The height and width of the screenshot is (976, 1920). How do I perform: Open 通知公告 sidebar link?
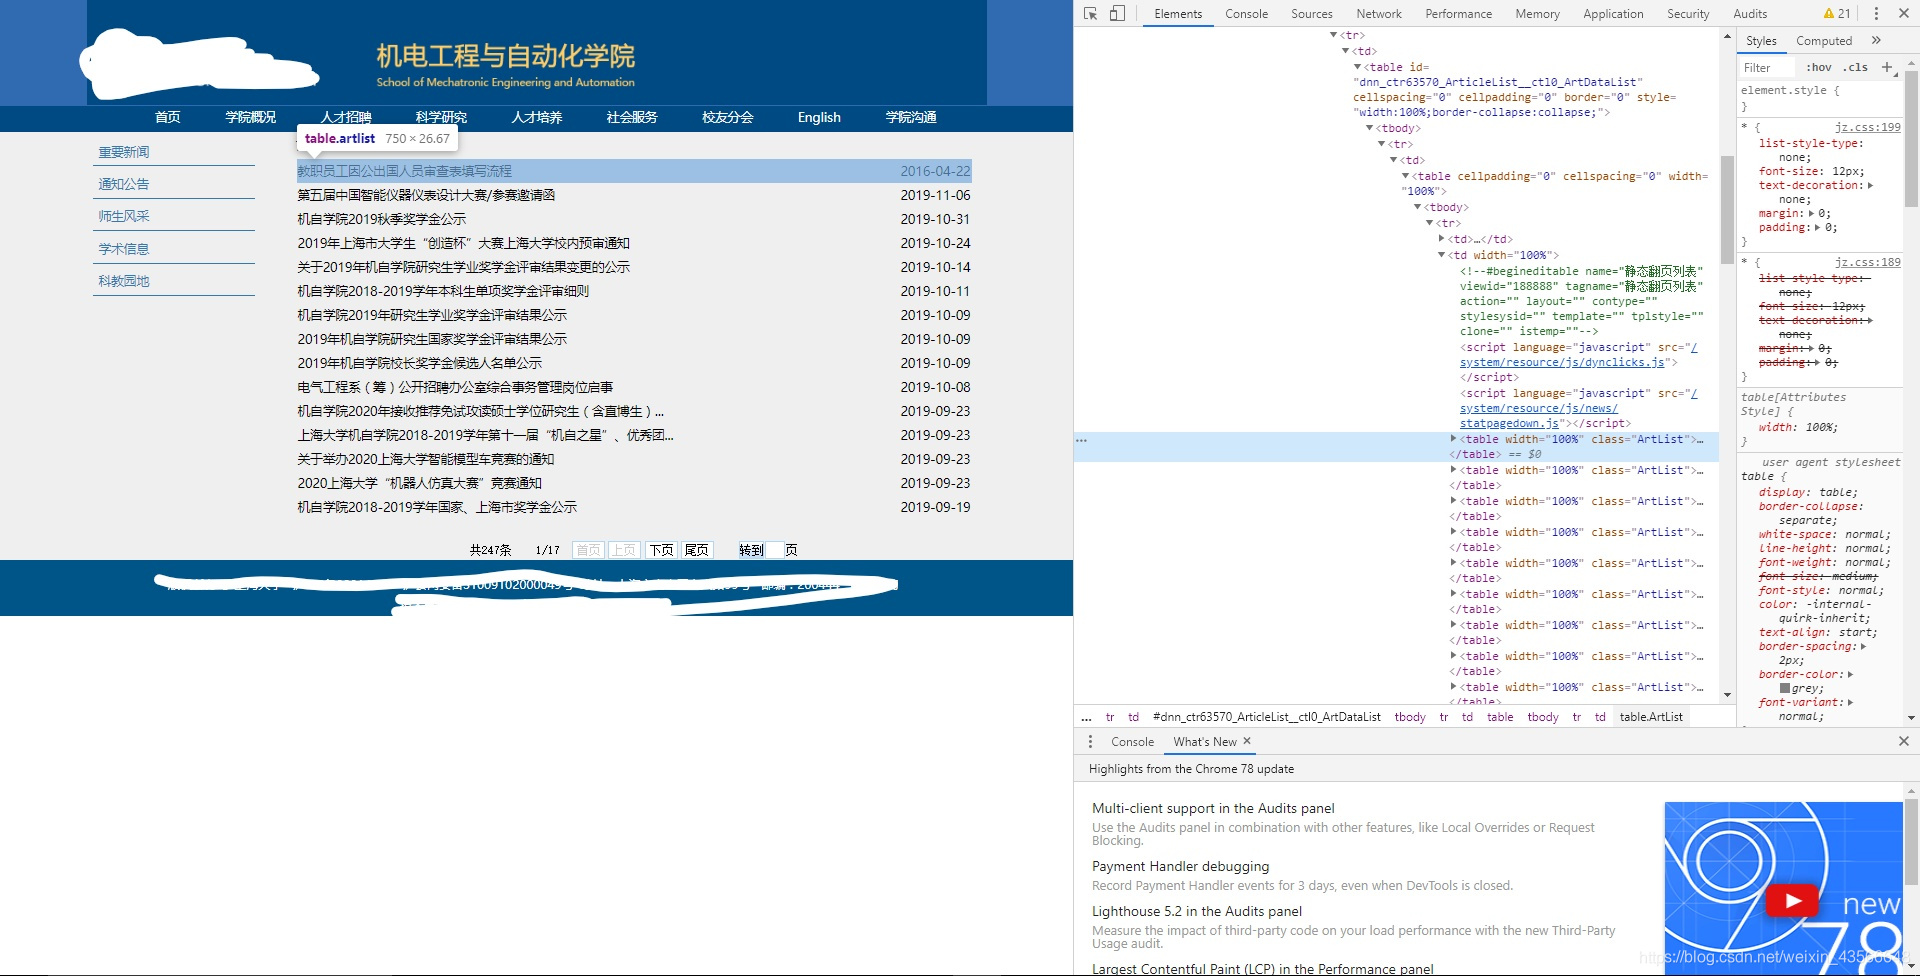point(124,184)
